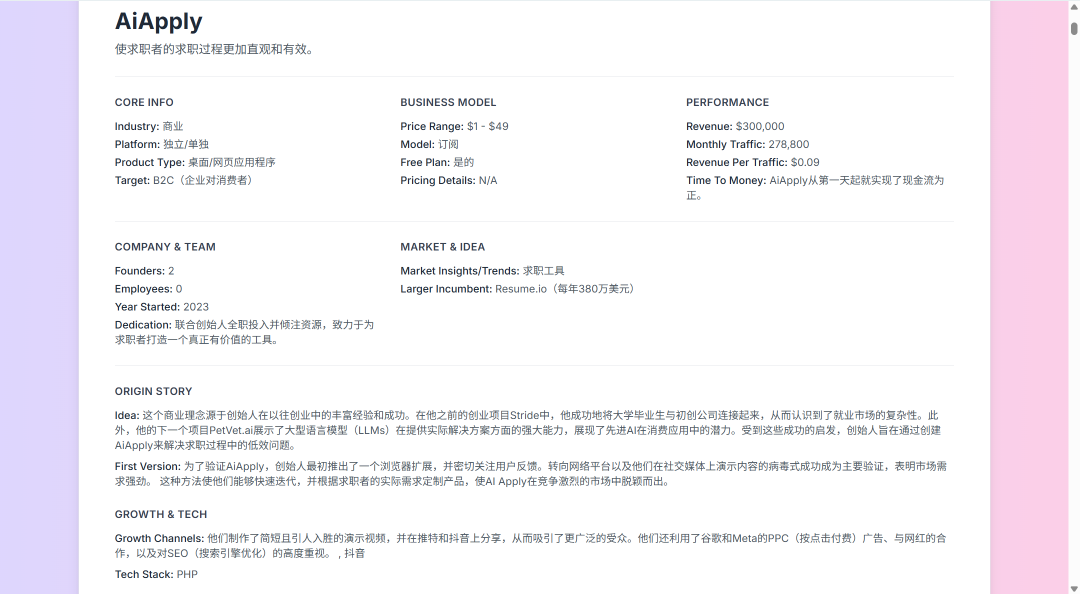
Task: Click the vertical scrollbar thumb
Action: click(1074, 28)
